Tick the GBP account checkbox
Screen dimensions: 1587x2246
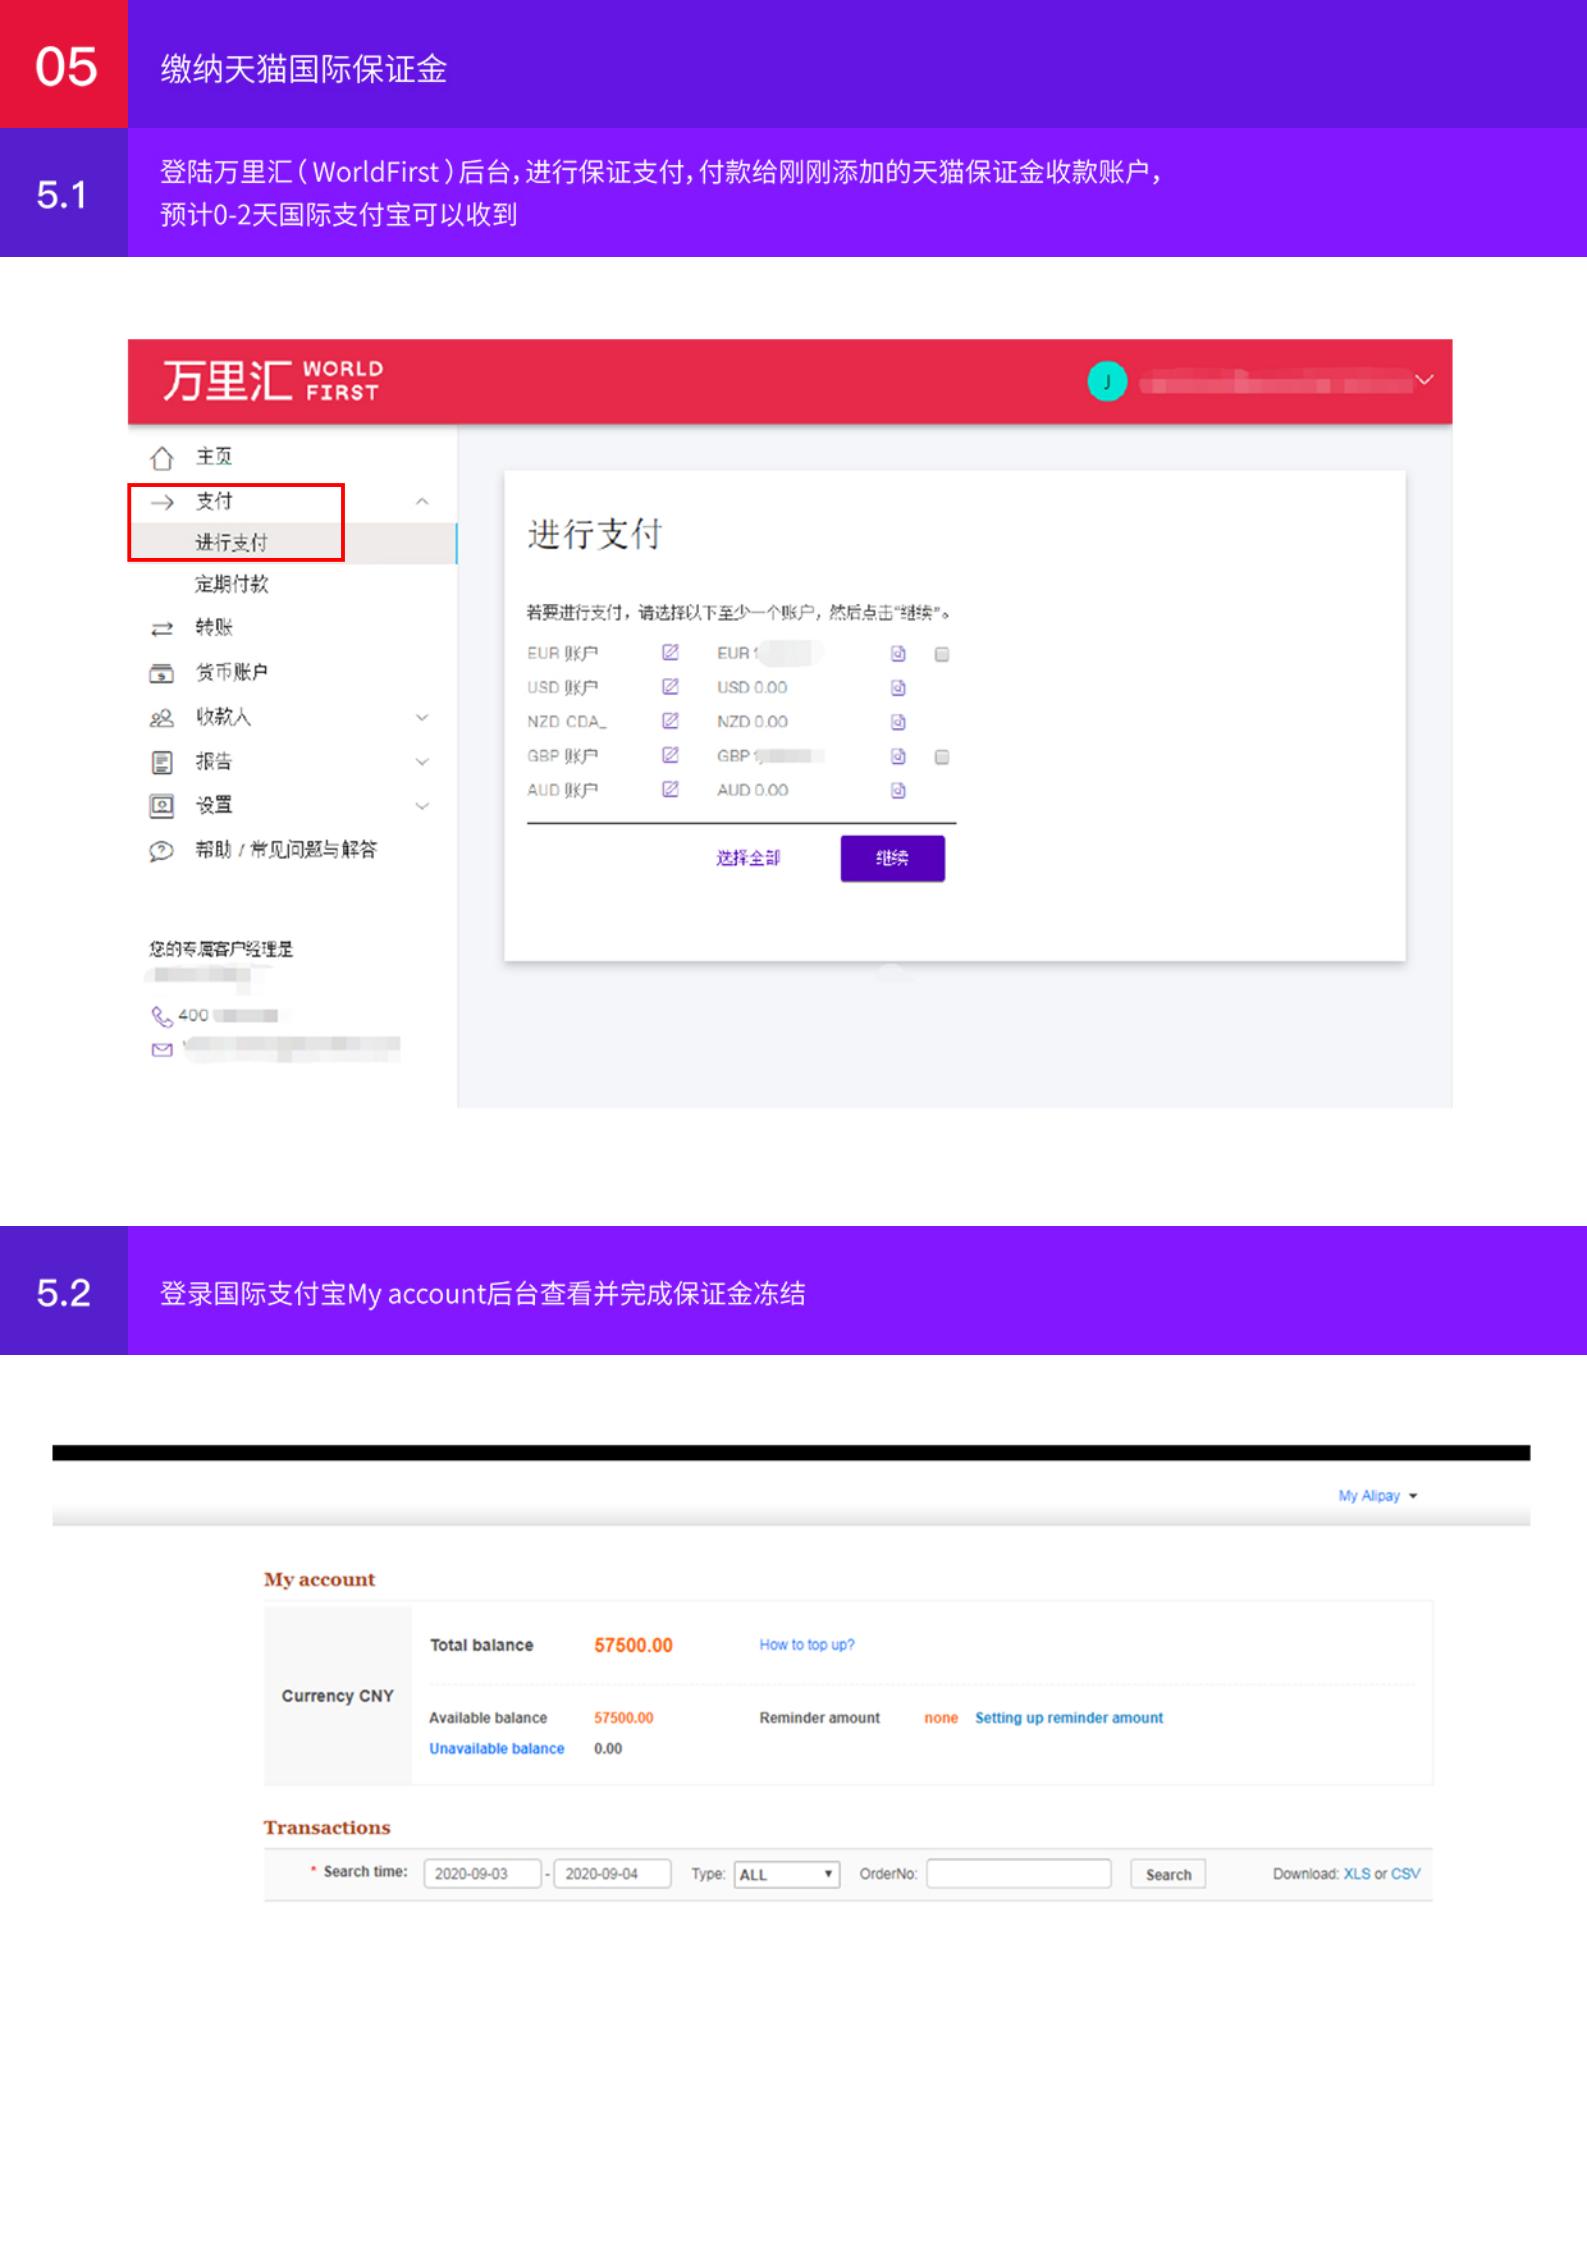pos(941,757)
